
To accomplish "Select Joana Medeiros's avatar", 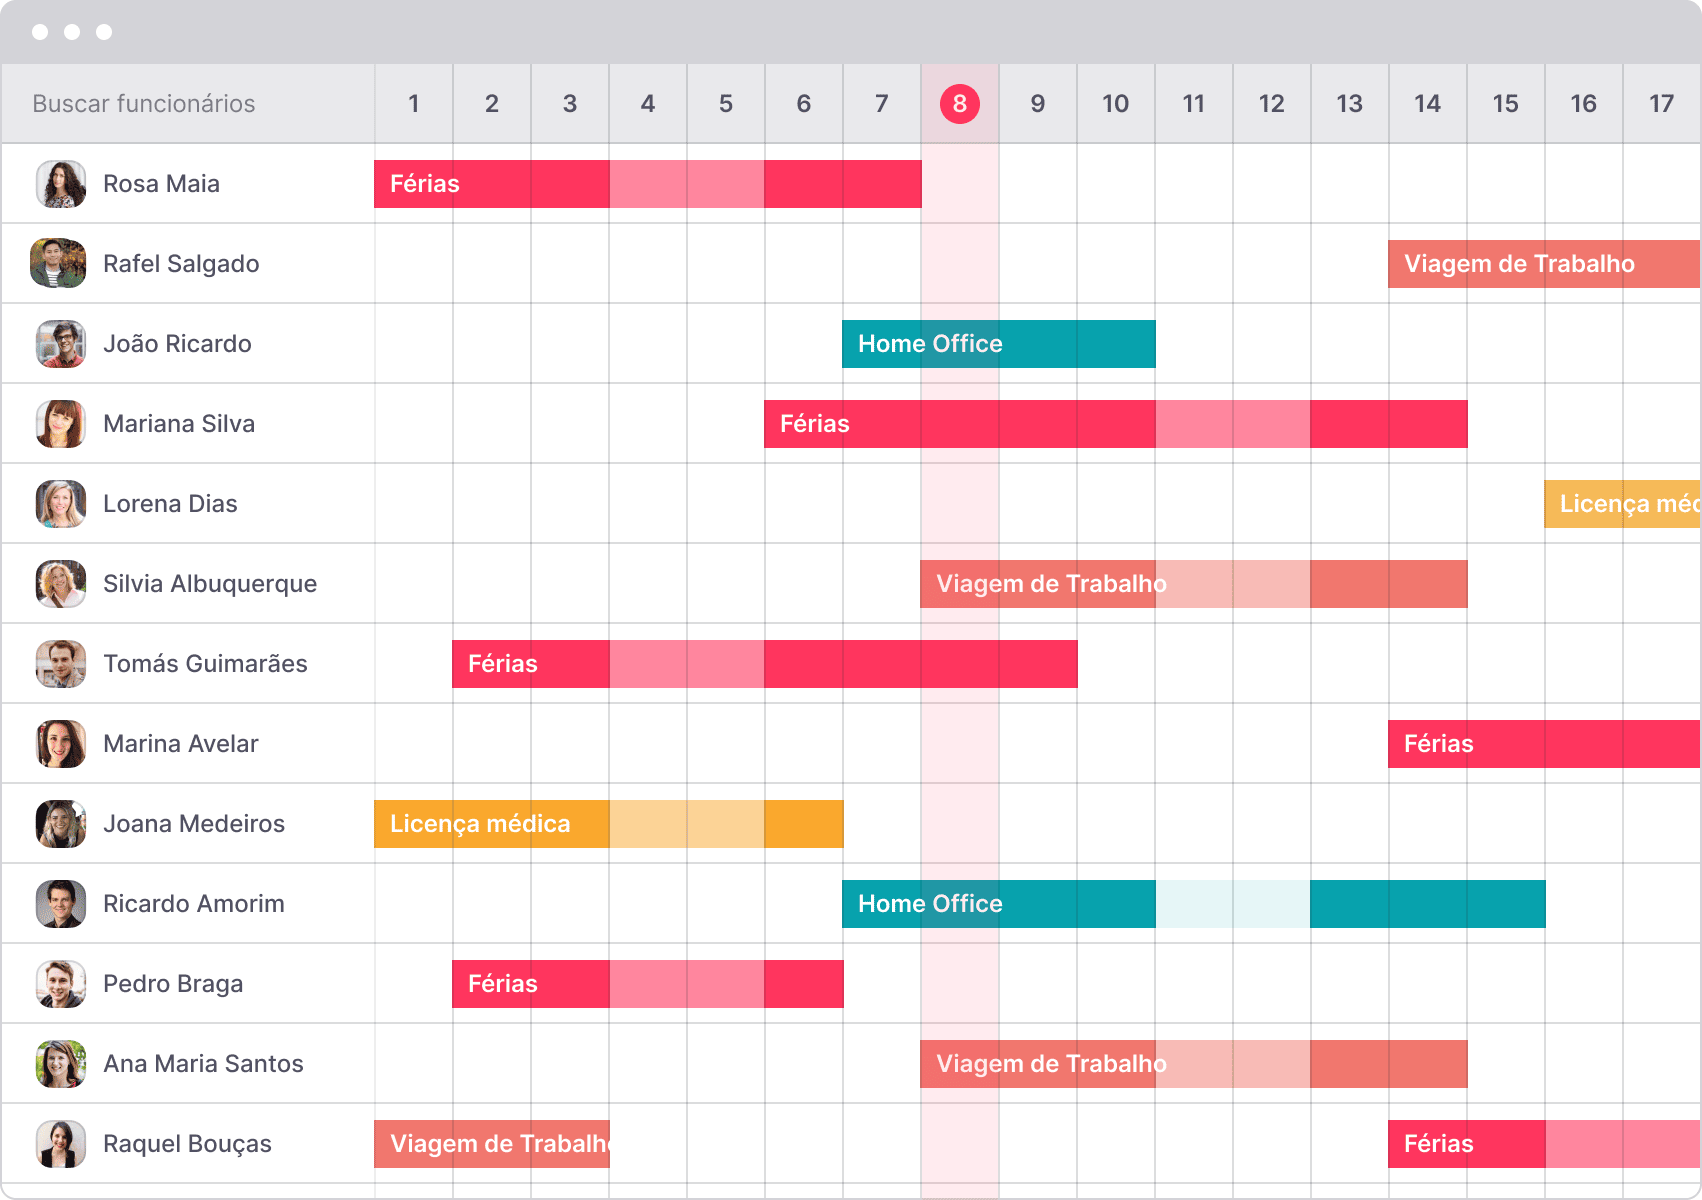I will [61, 824].
